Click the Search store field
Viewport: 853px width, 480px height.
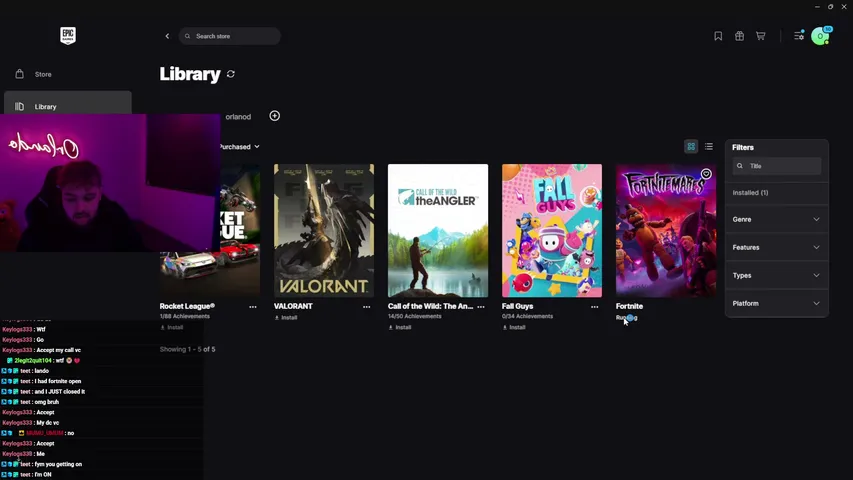click(x=230, y=36)
